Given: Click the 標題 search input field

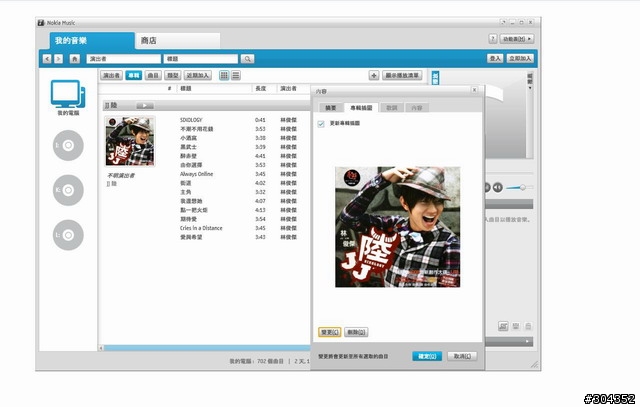Looking at the screenshot, I should [200, 59].
